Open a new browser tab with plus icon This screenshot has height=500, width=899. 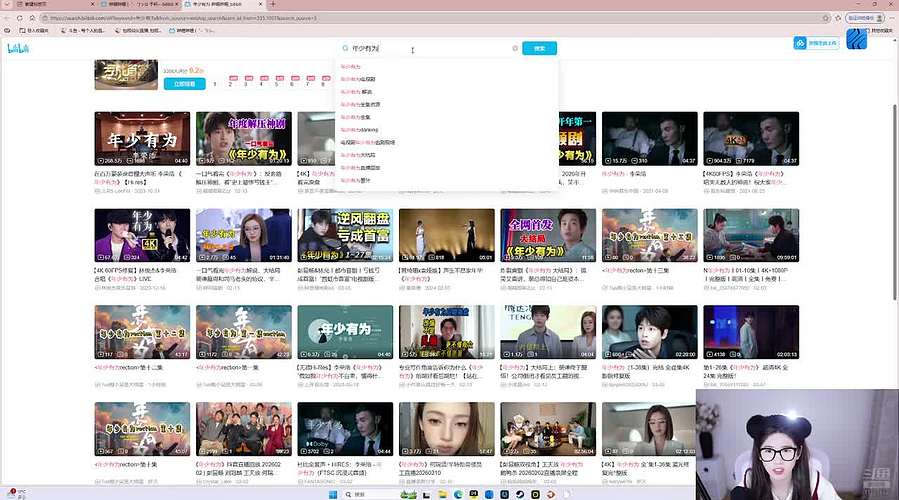273,4
